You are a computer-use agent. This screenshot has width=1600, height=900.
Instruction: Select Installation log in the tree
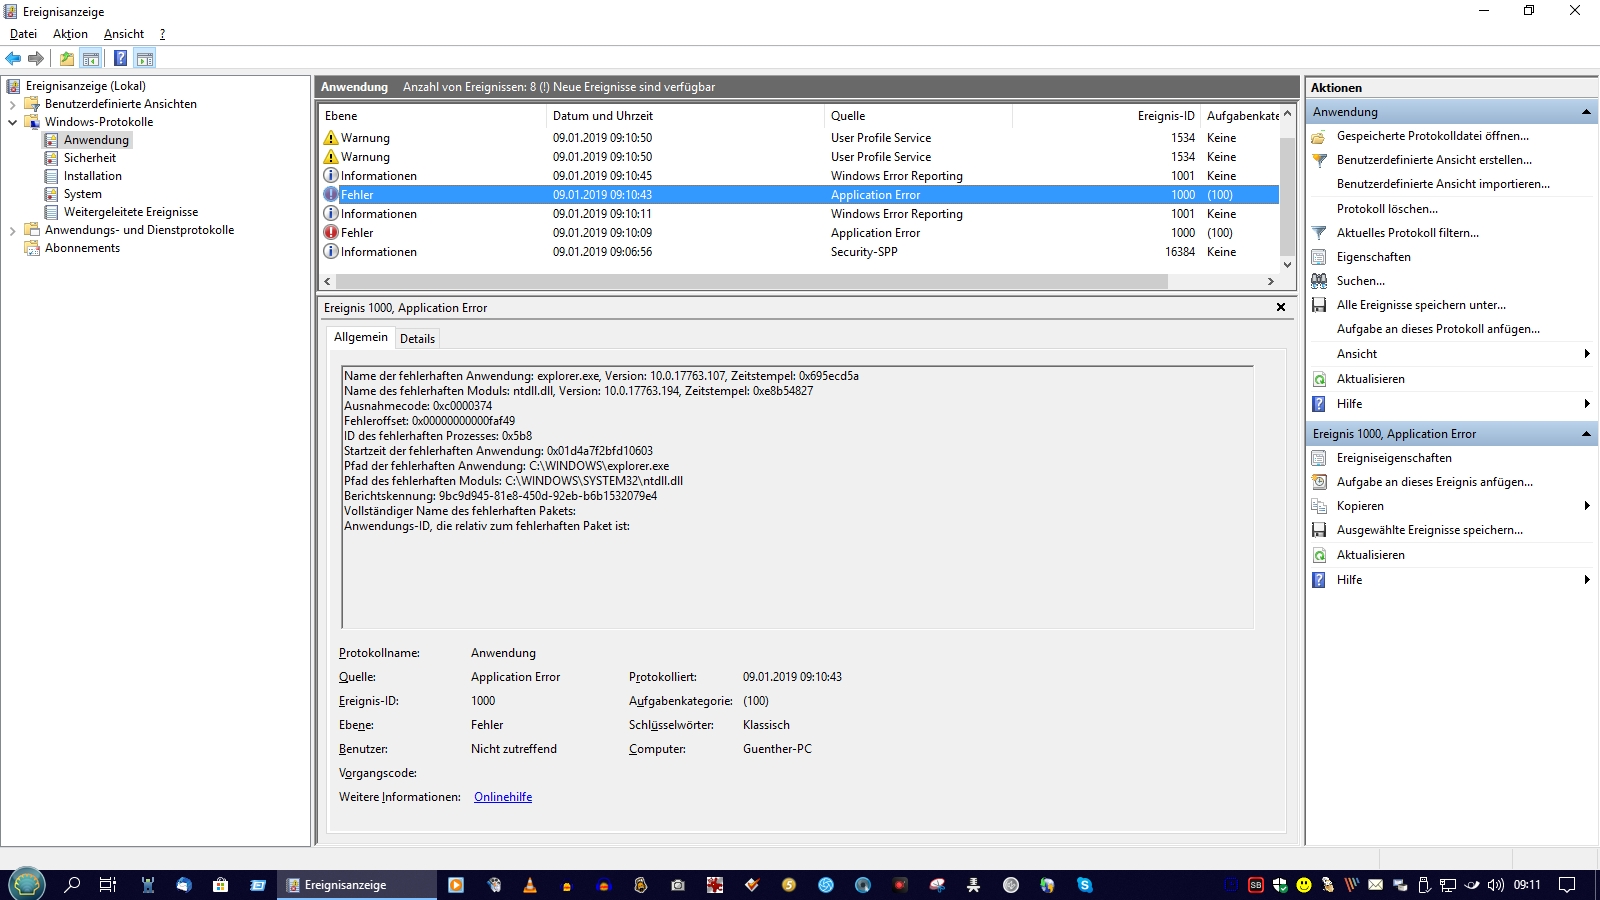click(93, 176)
